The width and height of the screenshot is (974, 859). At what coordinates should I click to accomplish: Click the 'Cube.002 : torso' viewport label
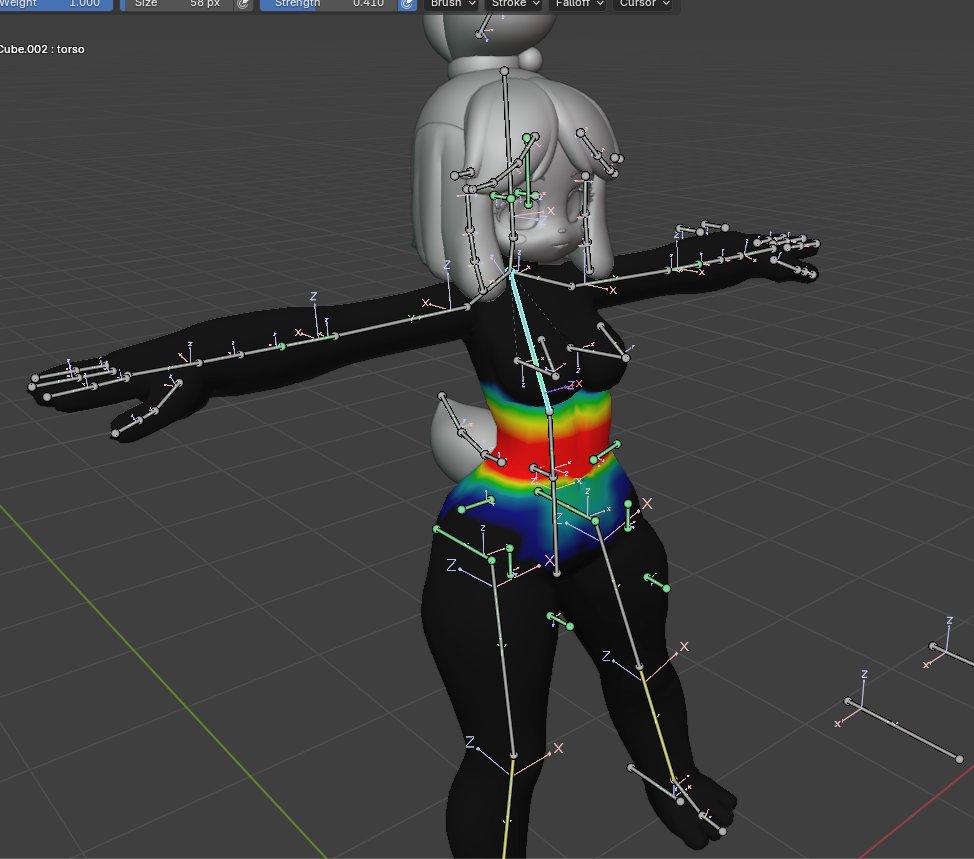pyautogui.click(x=41, y=49)
